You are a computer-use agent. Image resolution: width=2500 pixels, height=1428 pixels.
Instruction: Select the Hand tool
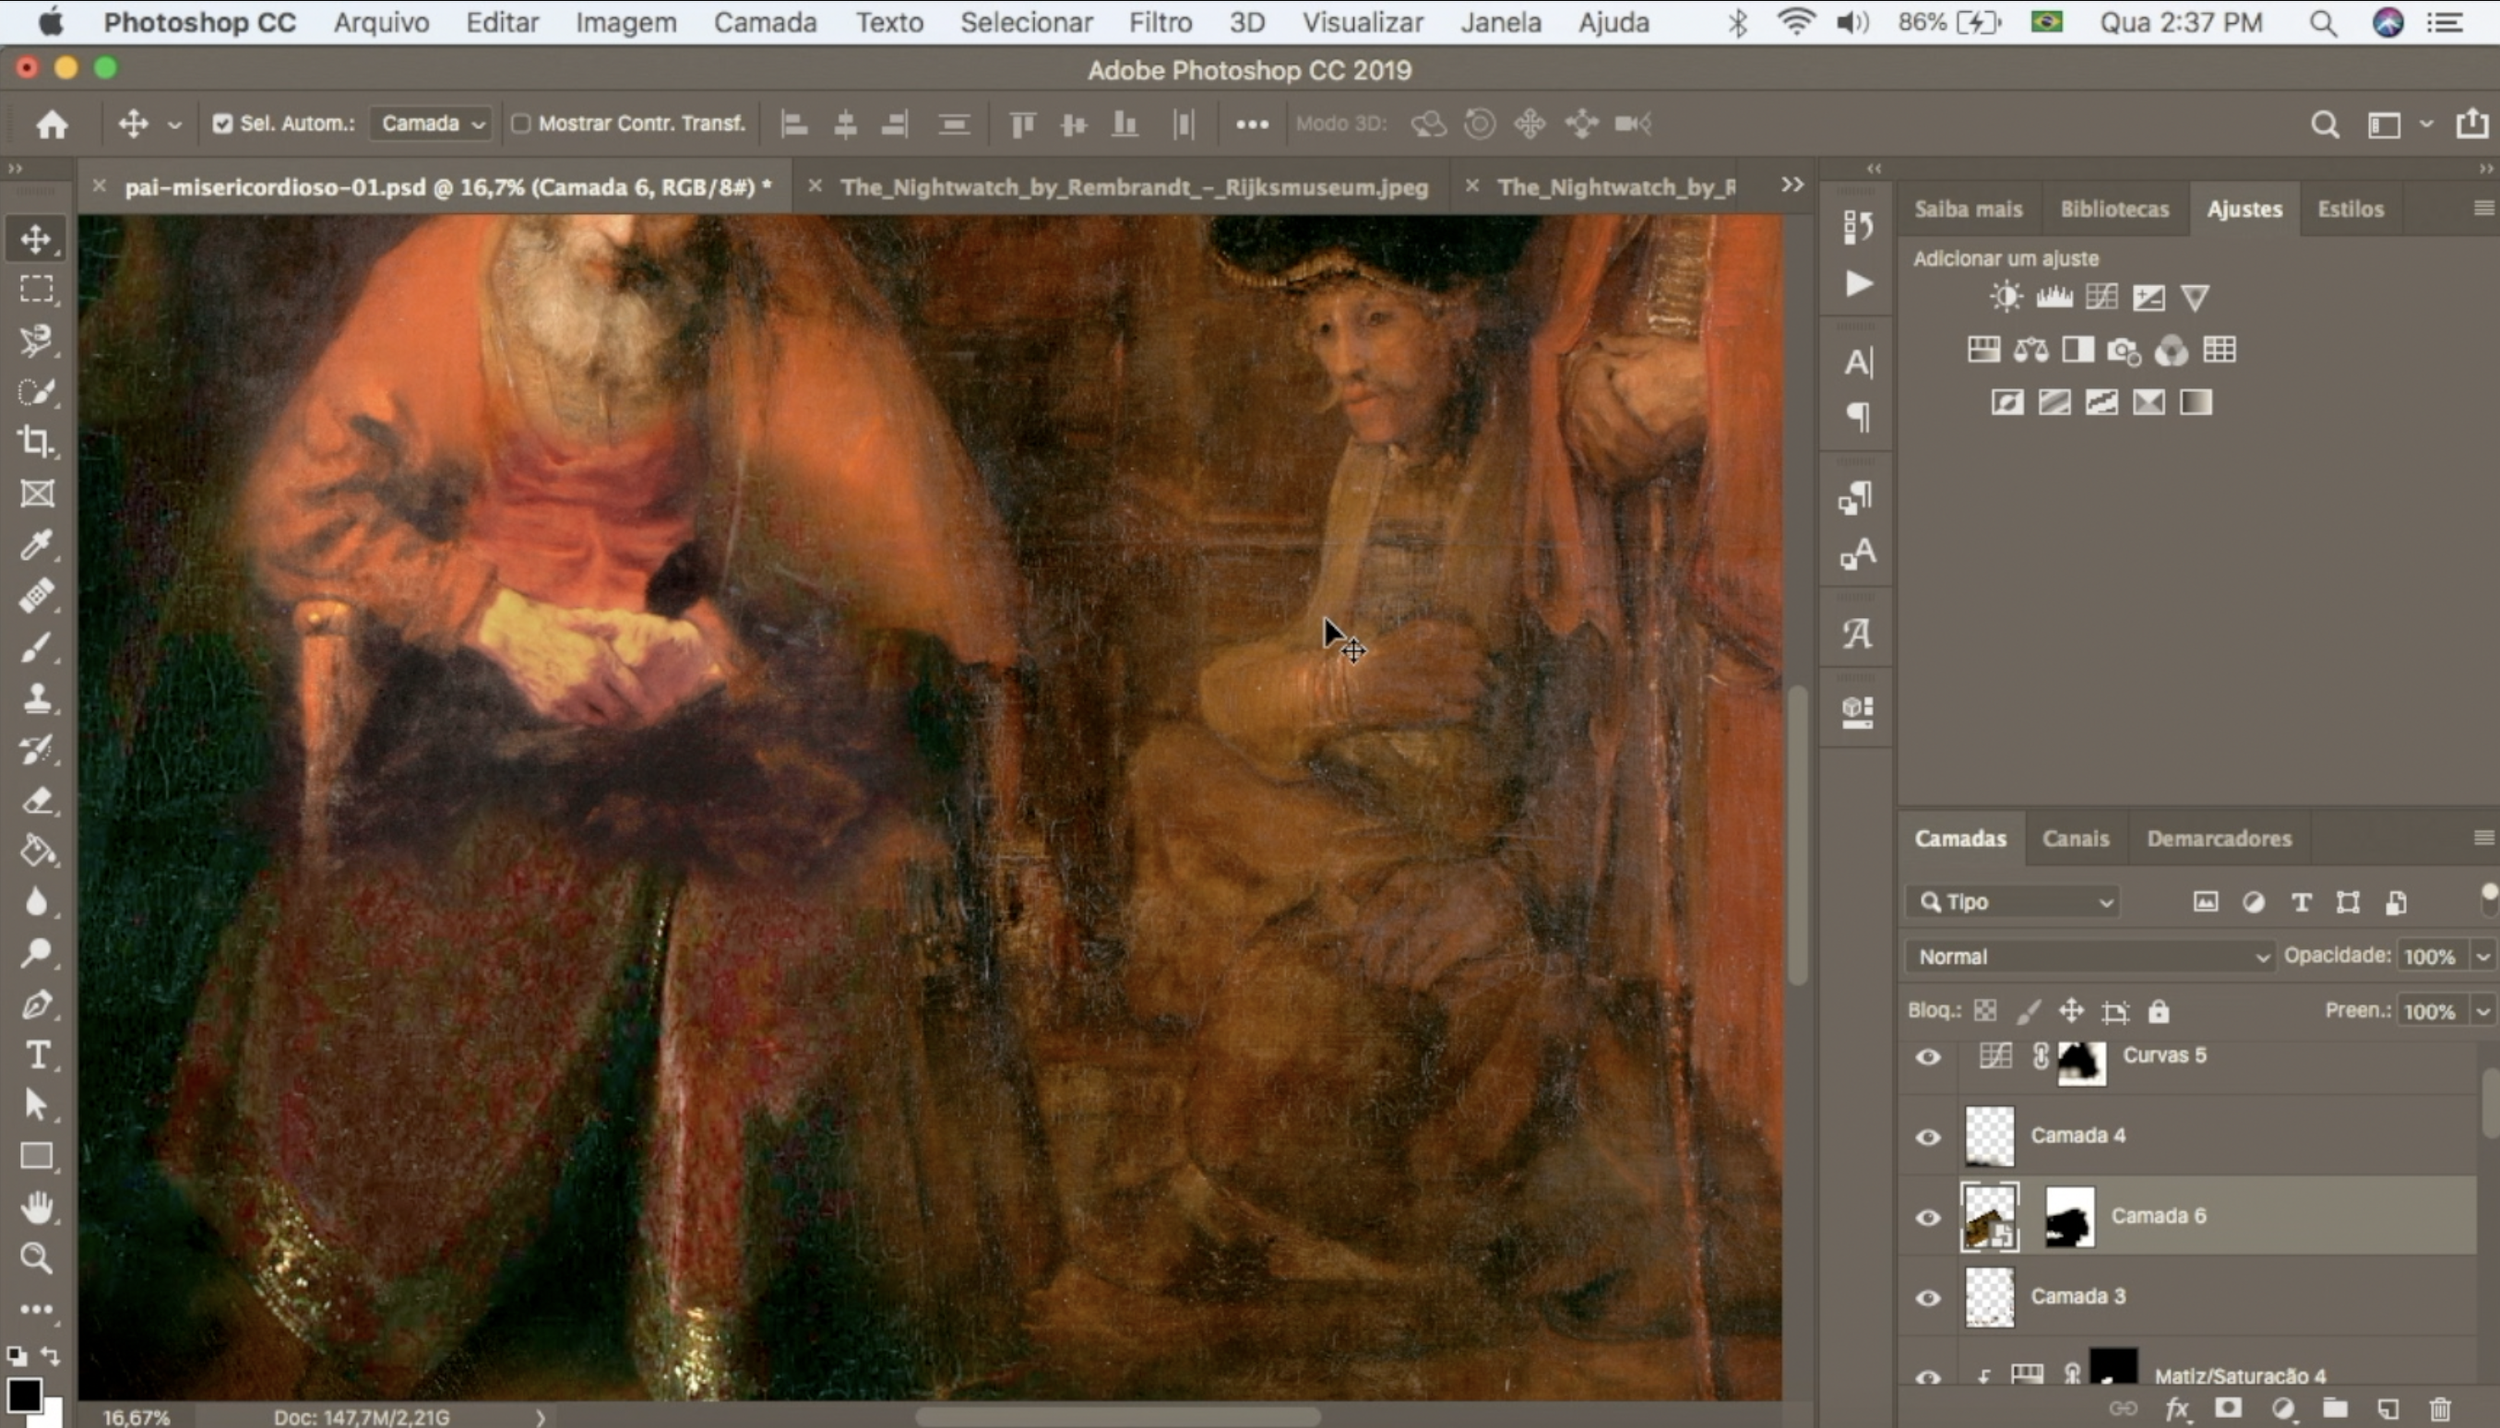point(36,1208)
